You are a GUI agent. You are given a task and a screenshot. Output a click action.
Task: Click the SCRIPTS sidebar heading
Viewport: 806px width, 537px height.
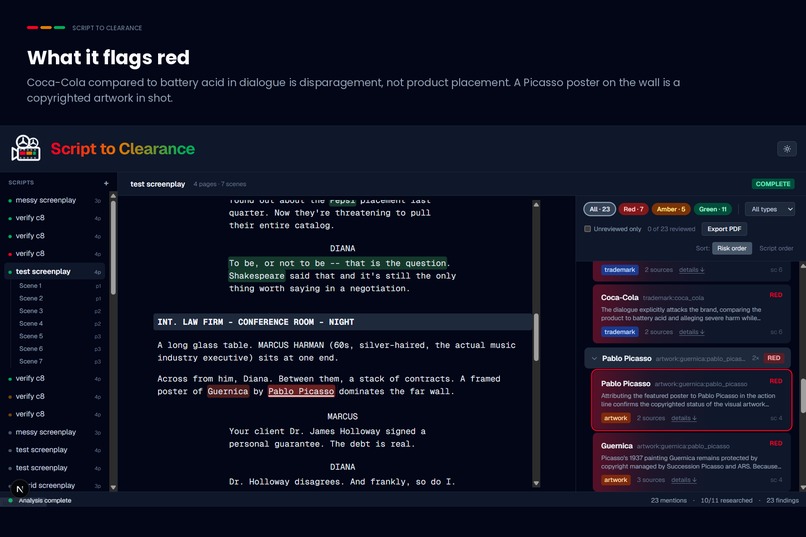(21, 182)
